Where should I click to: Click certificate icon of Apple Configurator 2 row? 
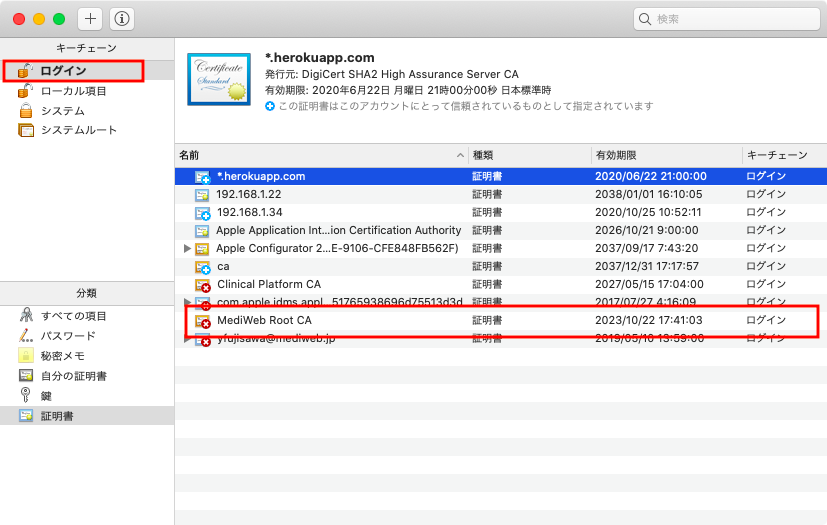(202, 249)
